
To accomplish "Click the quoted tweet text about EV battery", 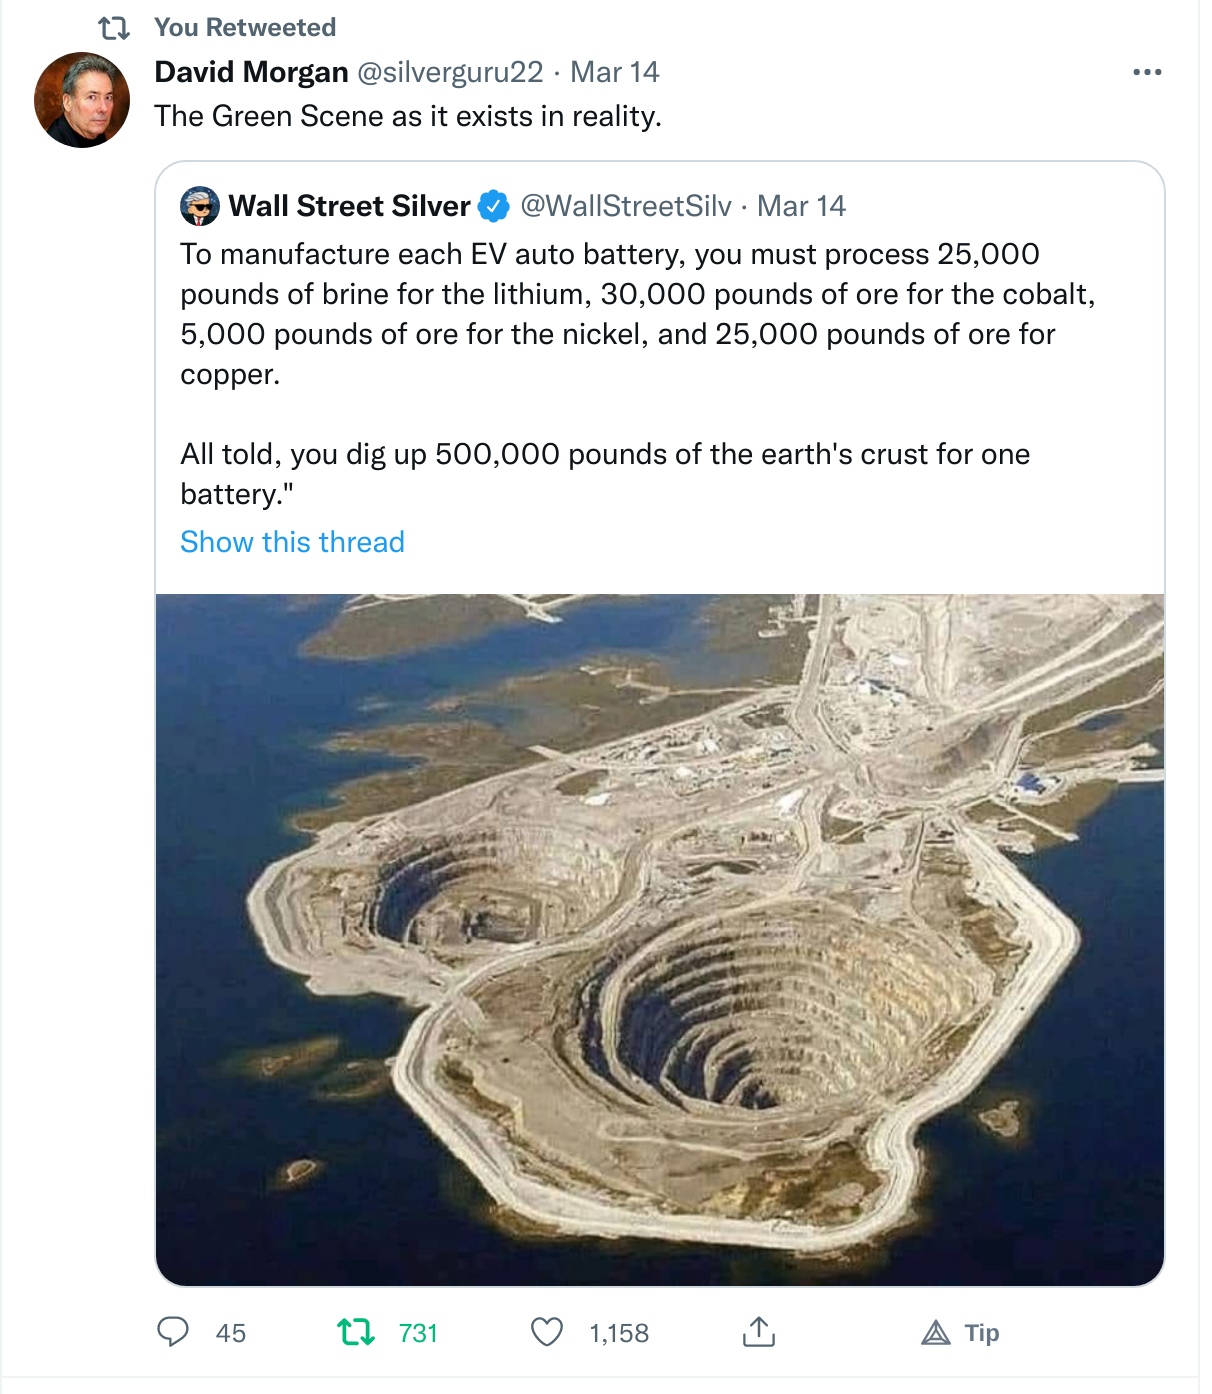I will (637, 314).
